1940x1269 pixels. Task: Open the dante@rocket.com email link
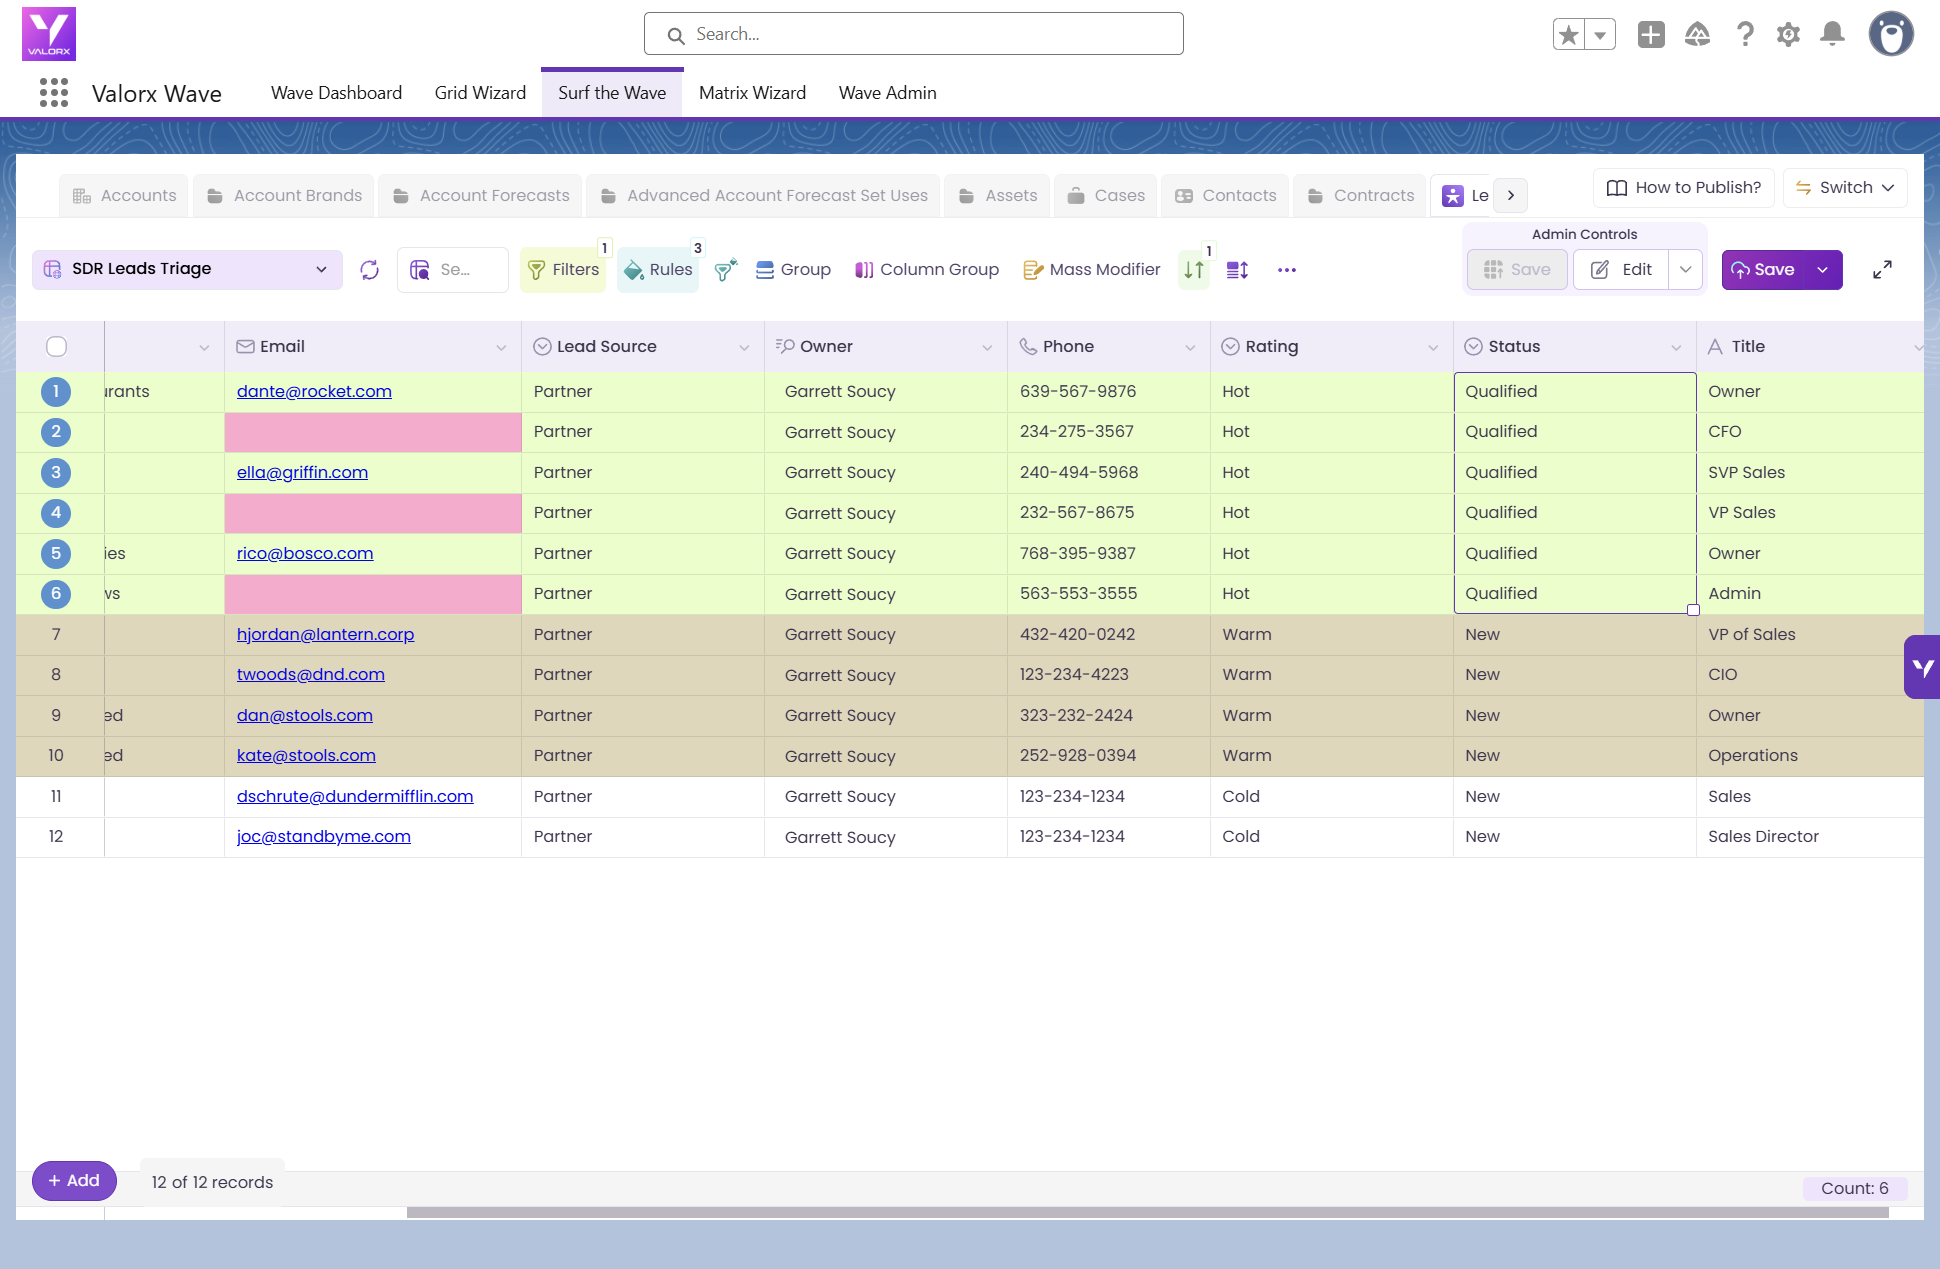[314, 392]
